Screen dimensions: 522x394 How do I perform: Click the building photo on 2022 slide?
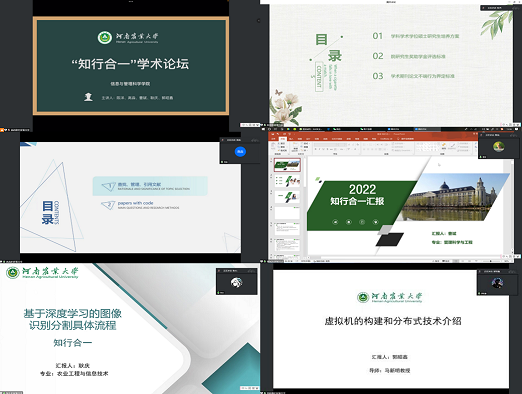pos(454,197)
